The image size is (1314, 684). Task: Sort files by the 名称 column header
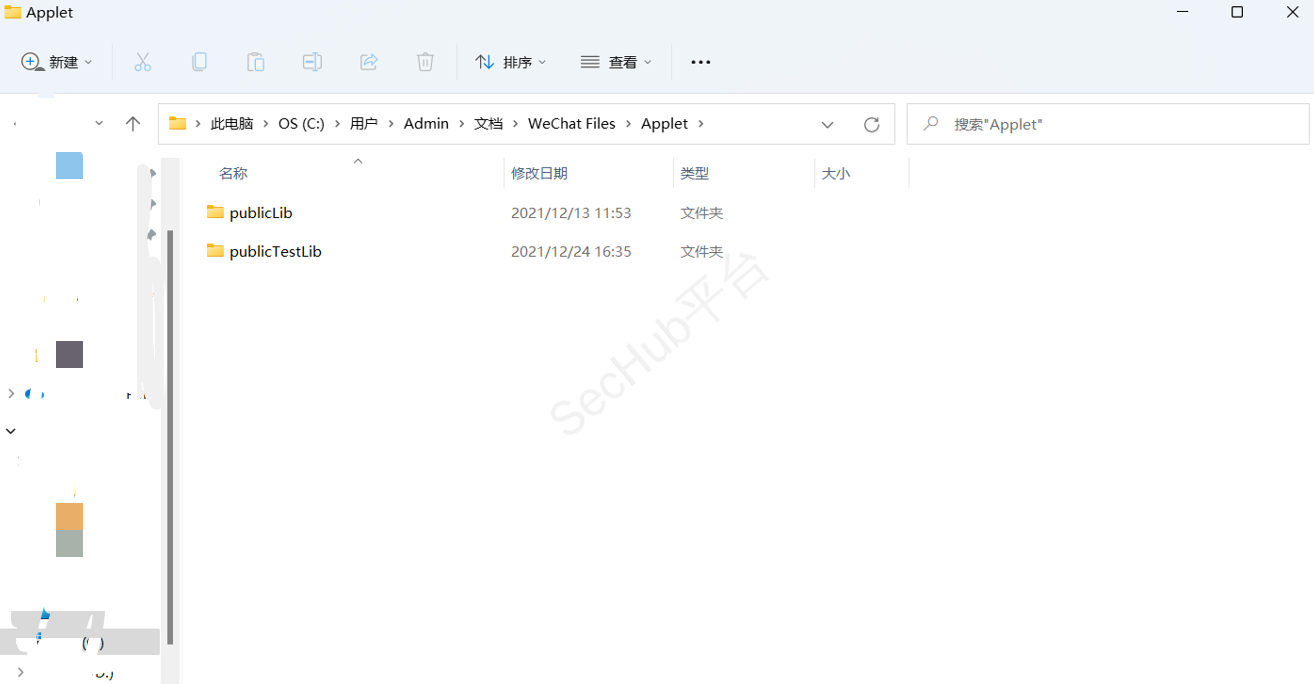pyautogui.click(x=233, y=173)
